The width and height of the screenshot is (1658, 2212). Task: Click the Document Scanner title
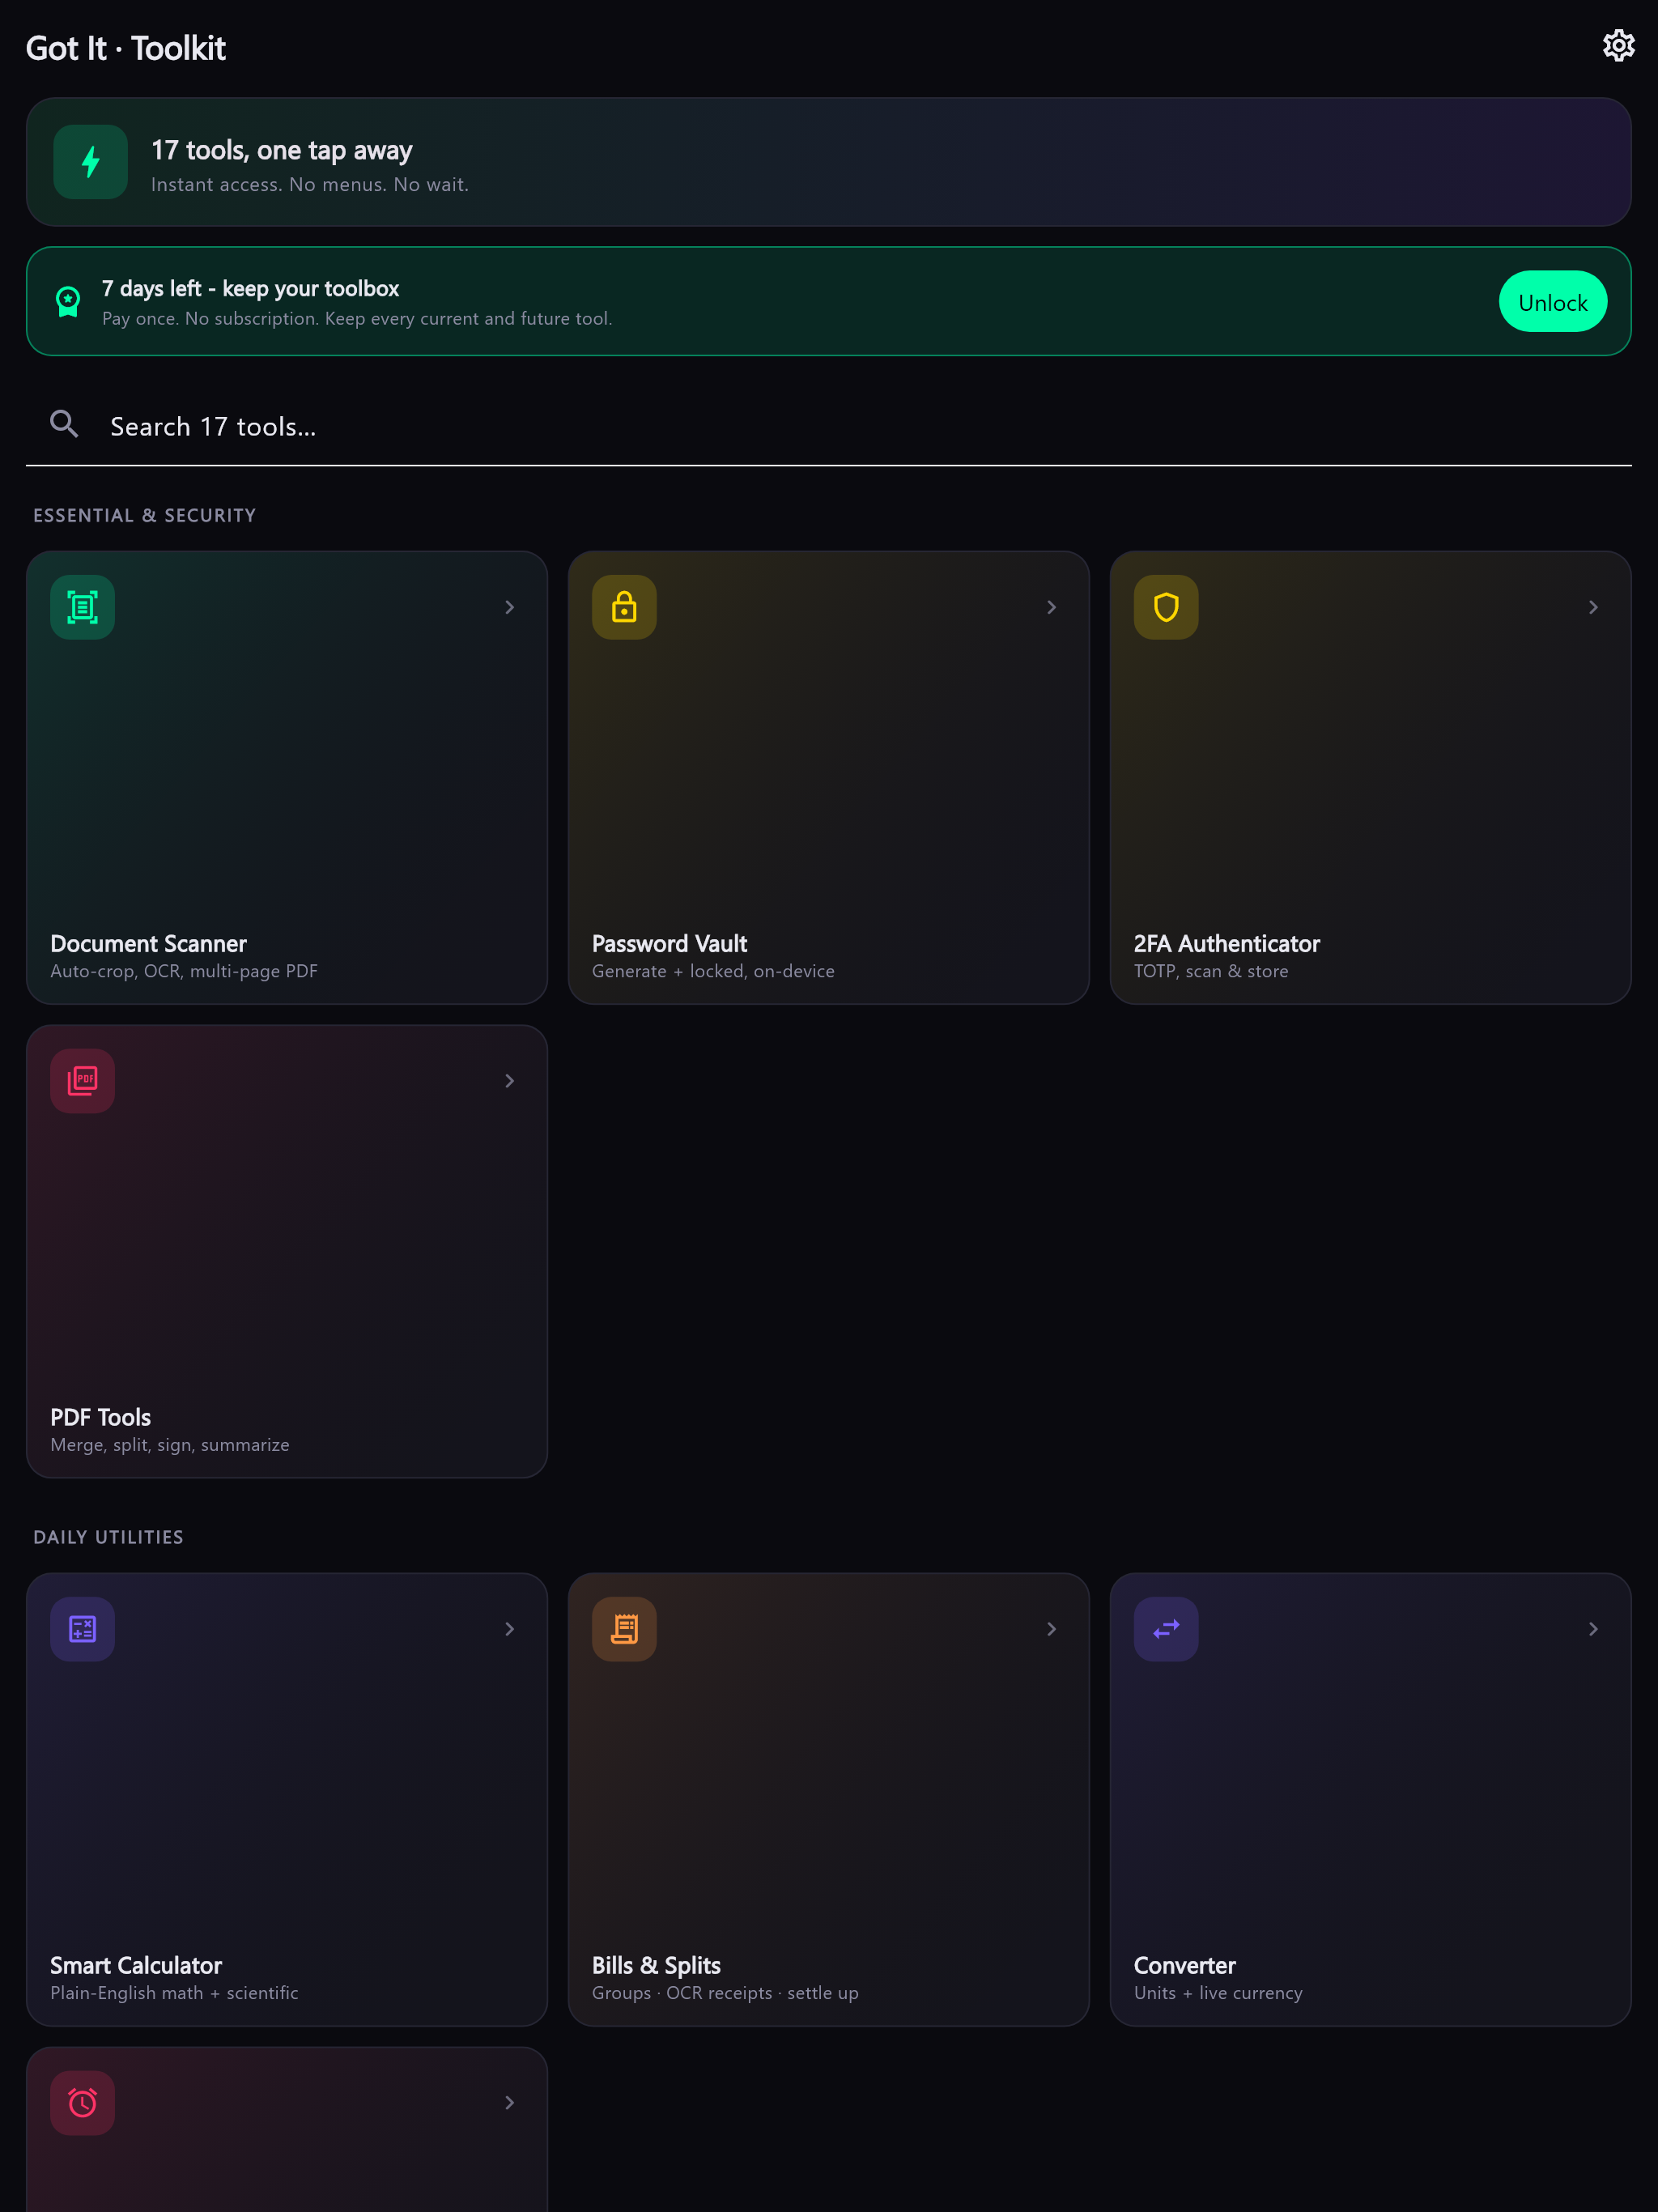click(148, 944)
